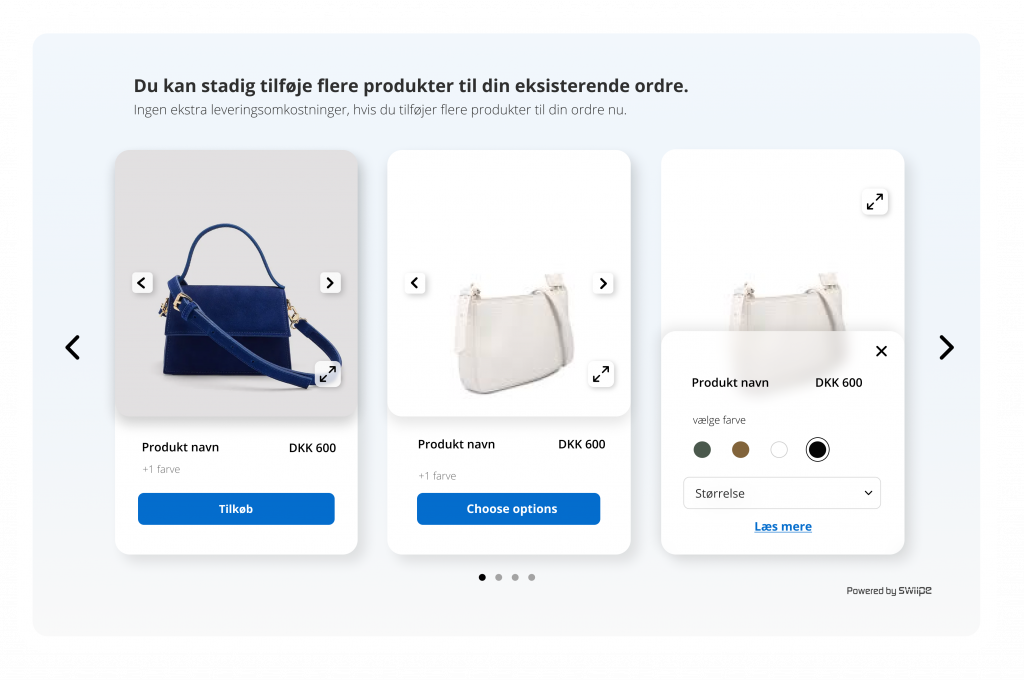Show next image of white bag in middle card
Viewport: 1024px width, 680px height.
tap(603, 283)
